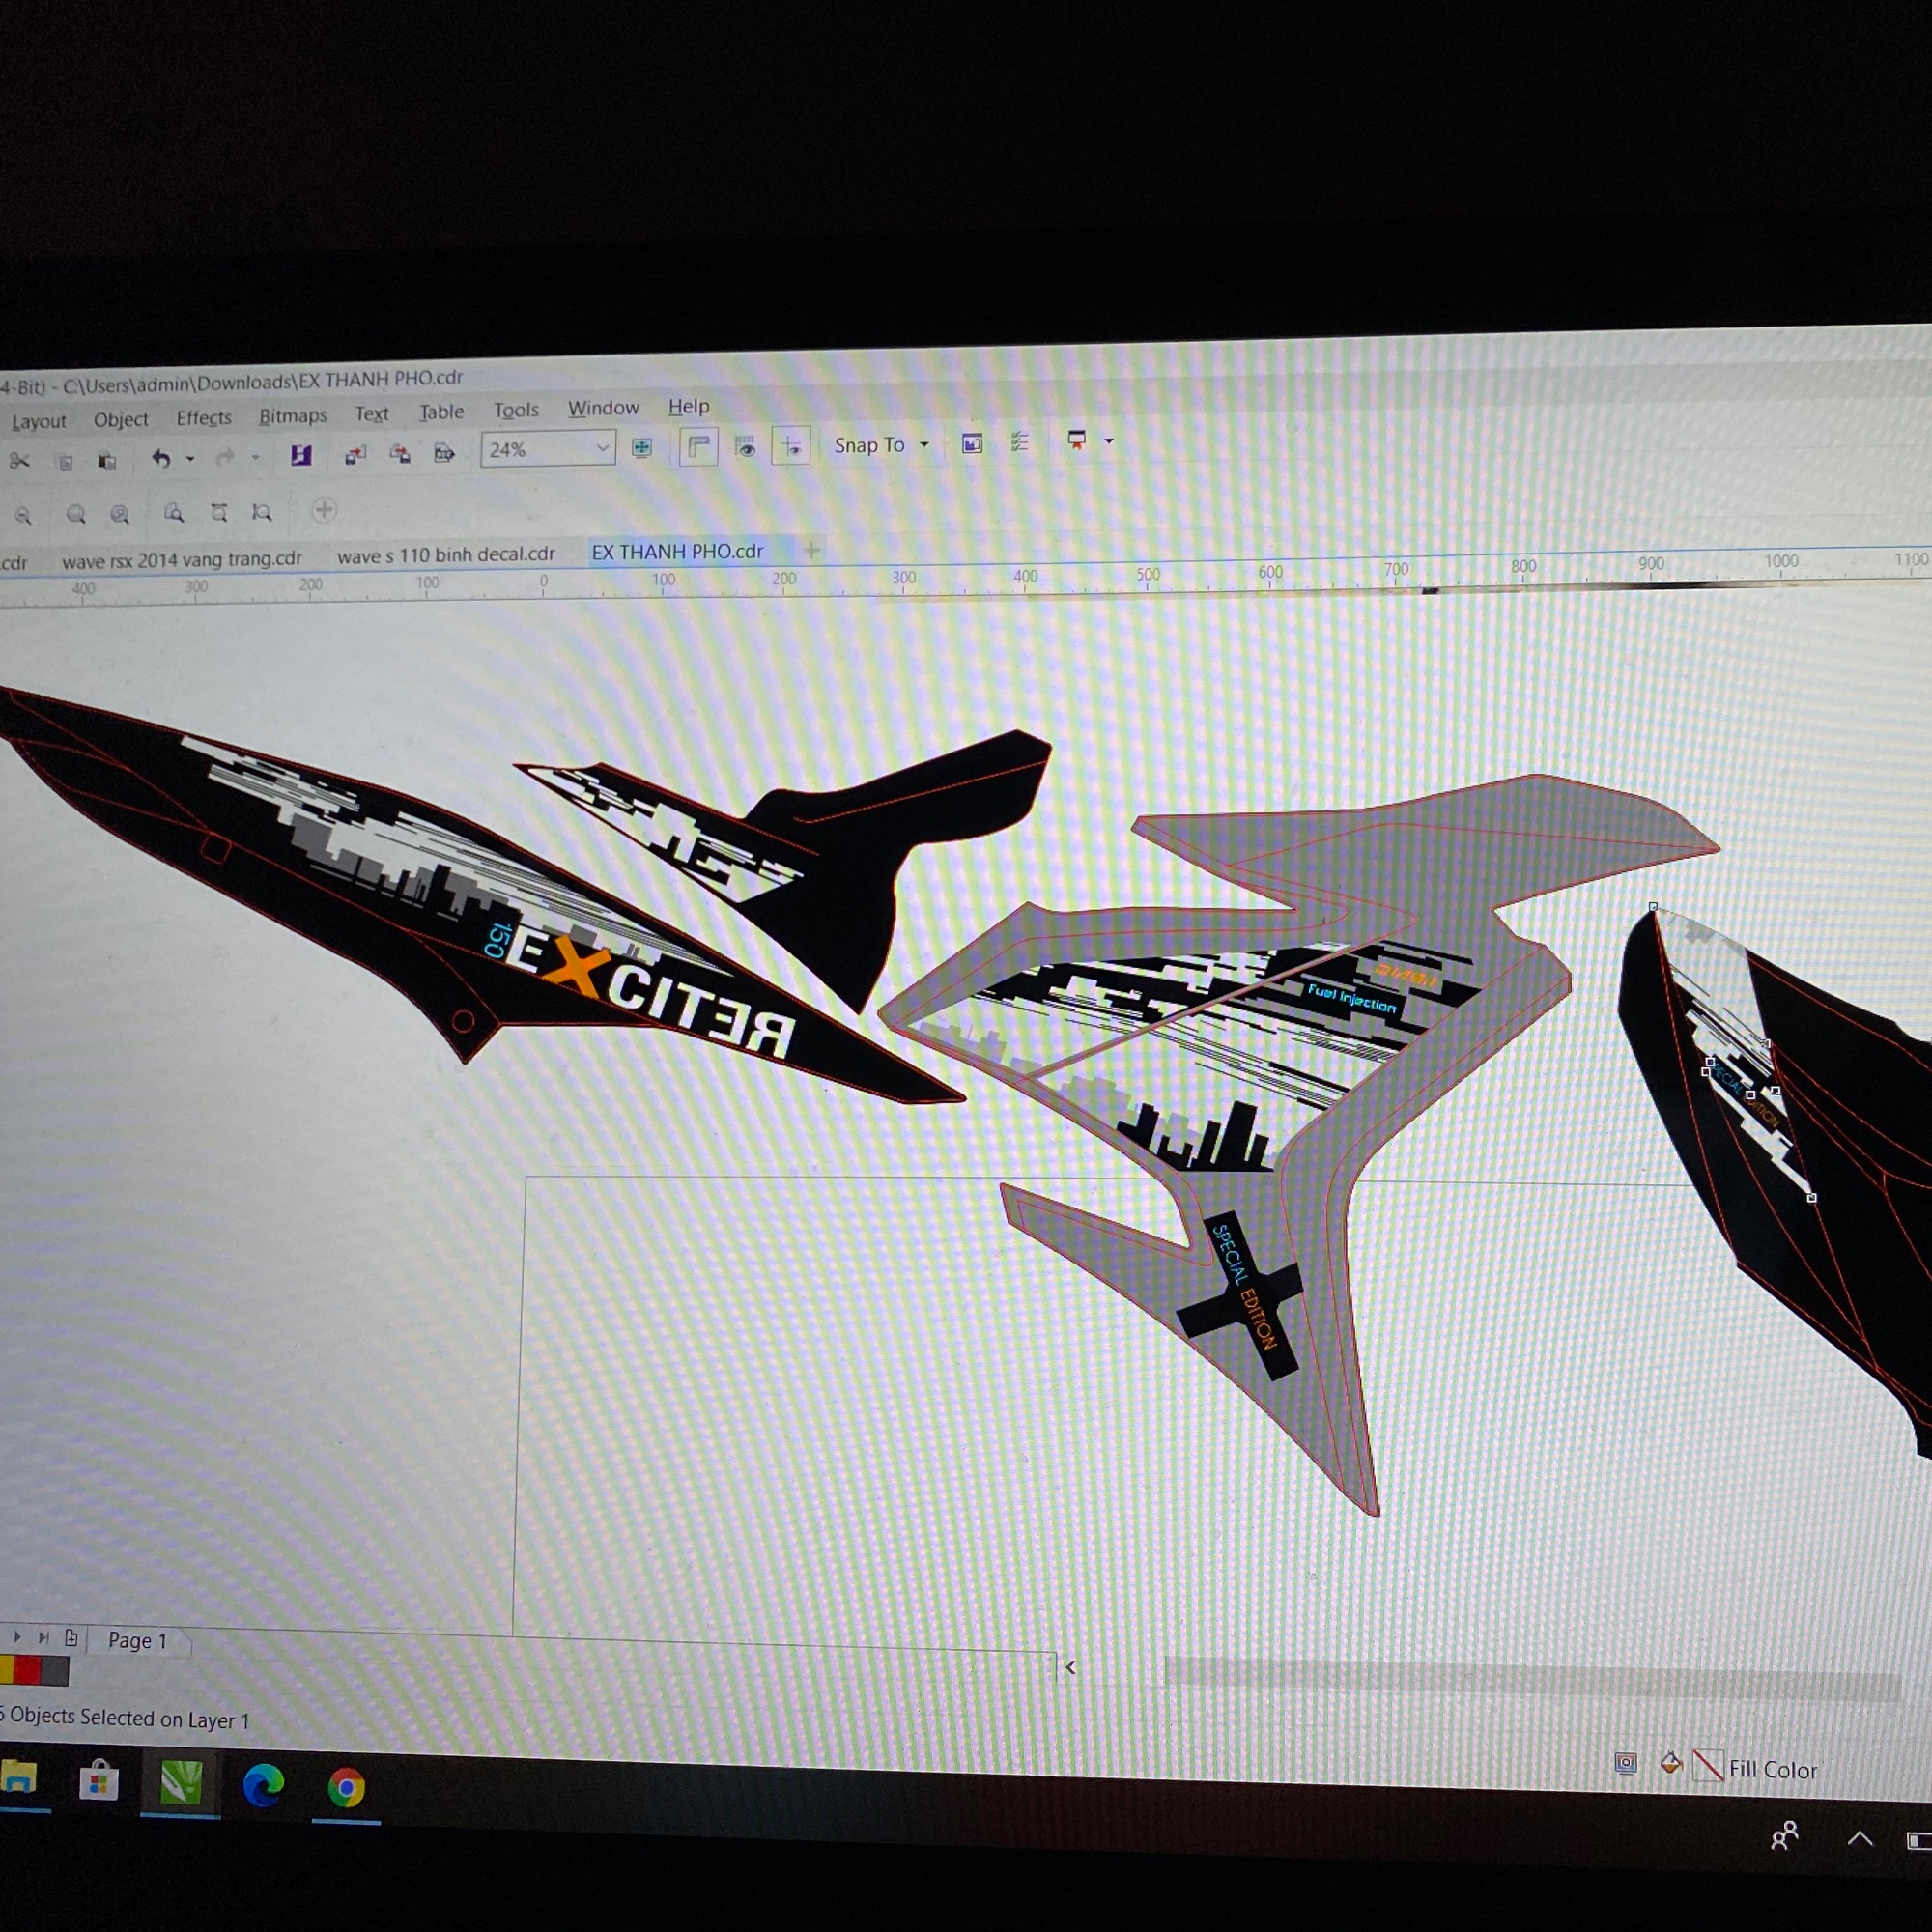Click the Search content icon

tap(300, 455)
